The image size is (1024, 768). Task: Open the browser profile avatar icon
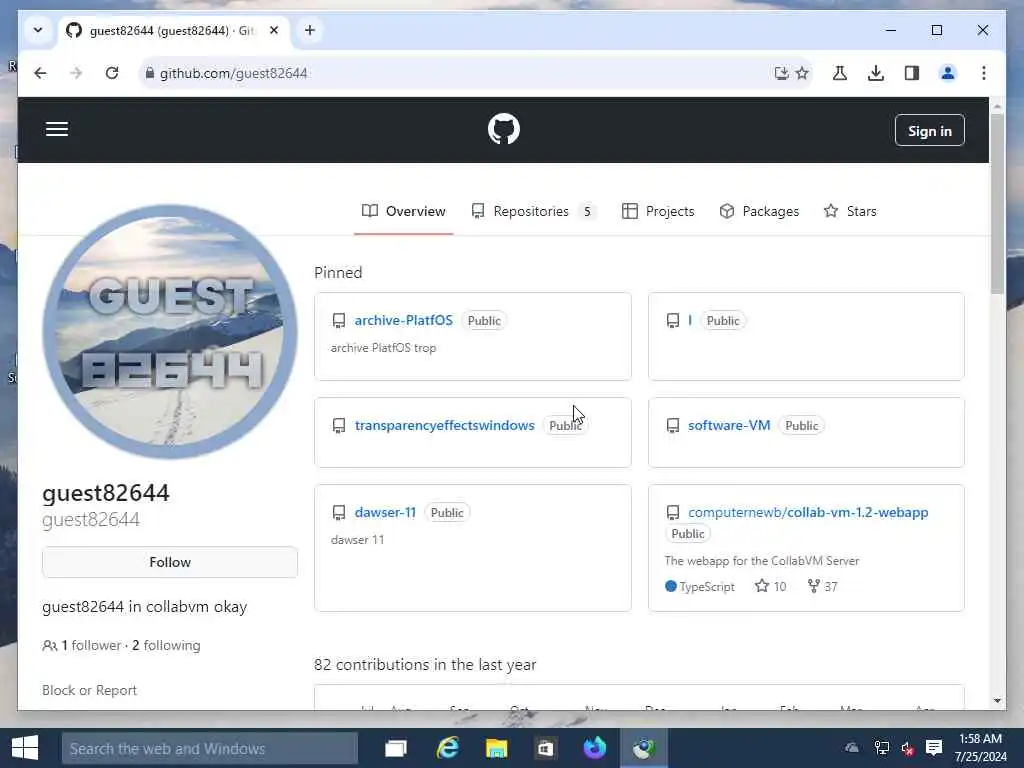pyautogui.click(x=948, y=73)
